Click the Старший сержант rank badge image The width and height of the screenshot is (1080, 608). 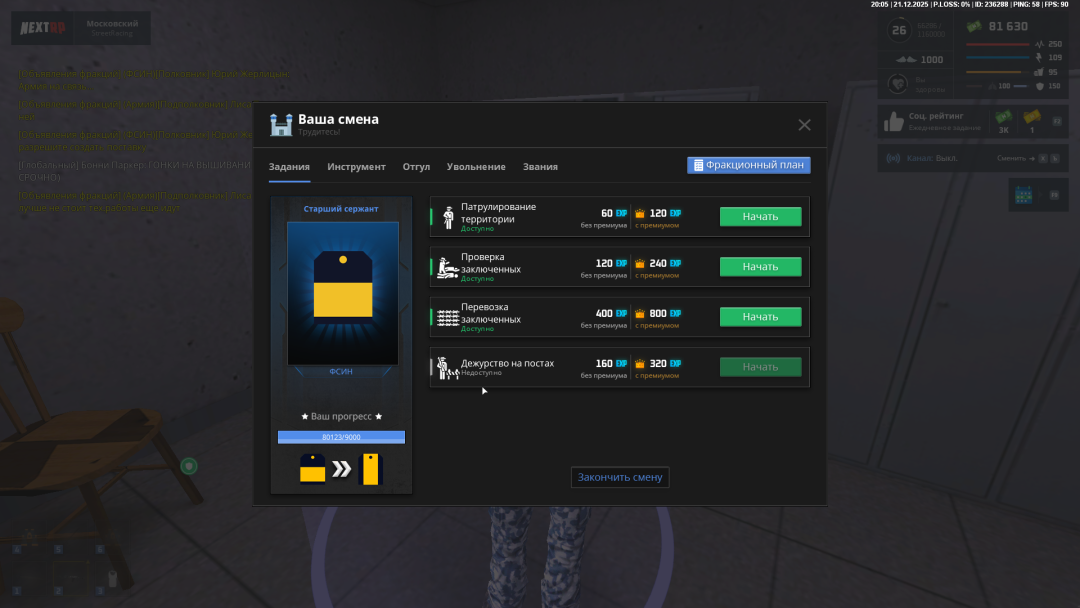pos(341,294)
